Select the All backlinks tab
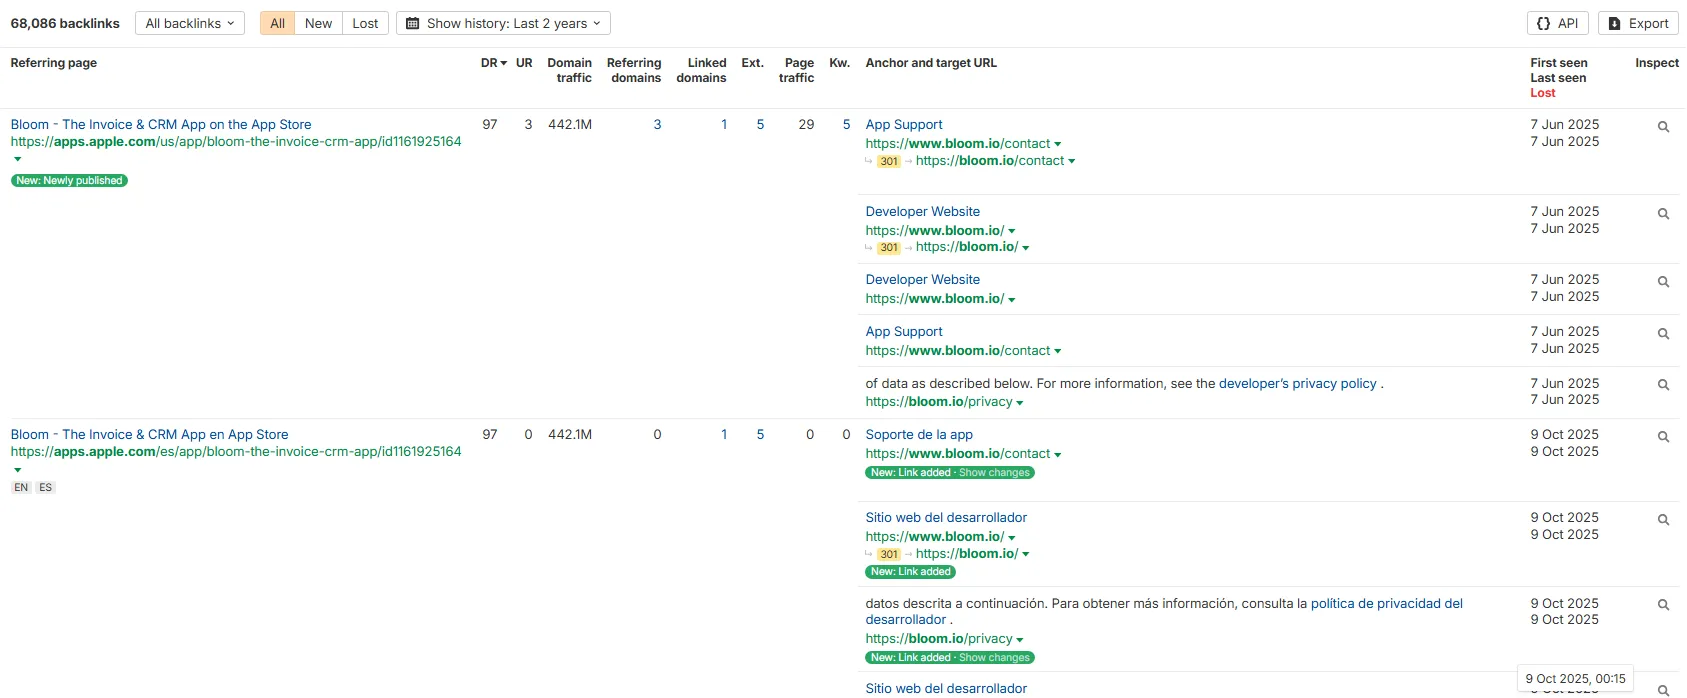 point(277,23)
